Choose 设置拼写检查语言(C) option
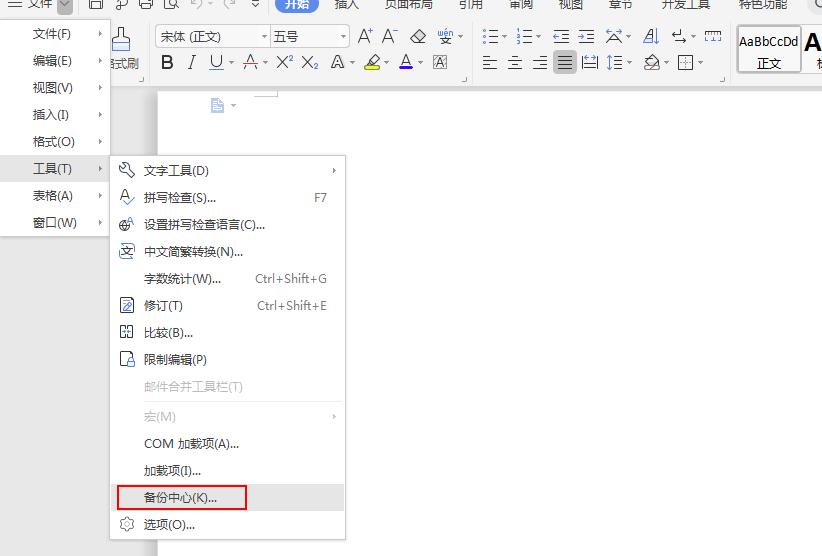 pyautogui.click(x=228, y=225)
